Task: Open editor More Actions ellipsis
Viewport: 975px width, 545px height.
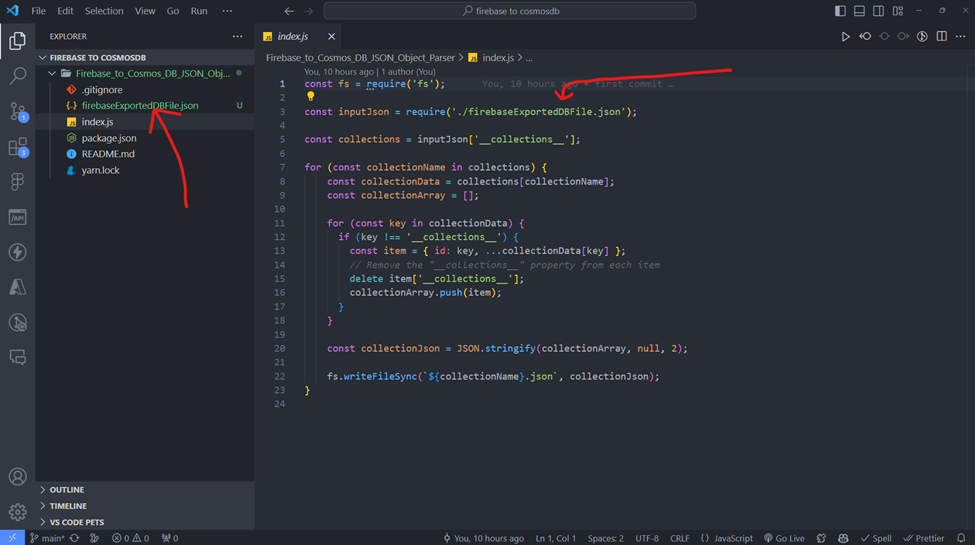Action: (961, 37)
